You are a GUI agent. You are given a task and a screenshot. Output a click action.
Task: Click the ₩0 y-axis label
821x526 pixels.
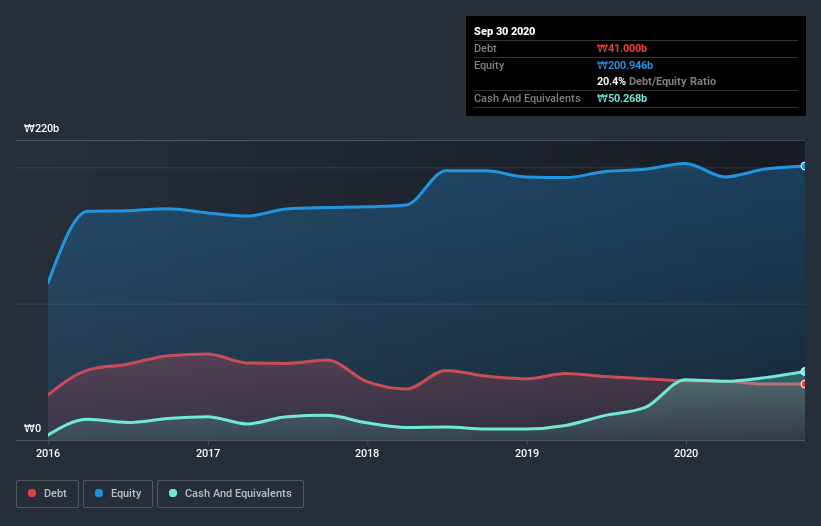(32, 428)
